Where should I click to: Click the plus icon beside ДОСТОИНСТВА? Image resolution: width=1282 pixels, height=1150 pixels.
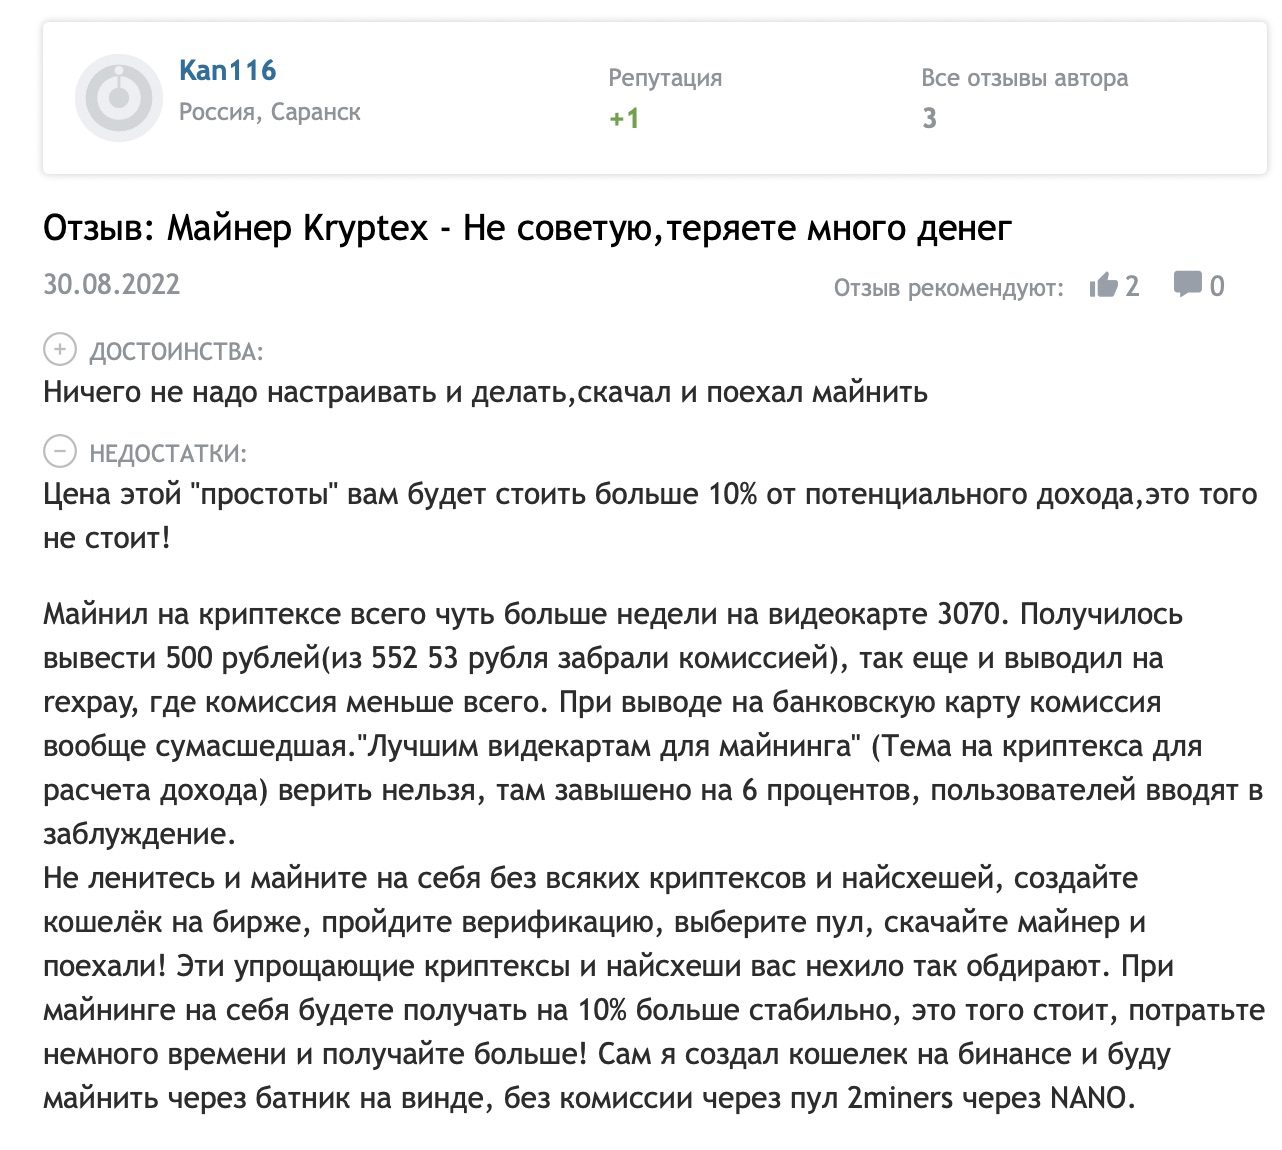tap(60, 350)
